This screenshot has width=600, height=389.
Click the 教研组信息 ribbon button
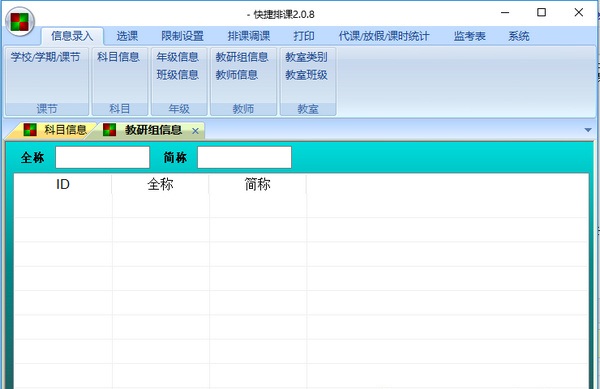[x=242, y=57]
